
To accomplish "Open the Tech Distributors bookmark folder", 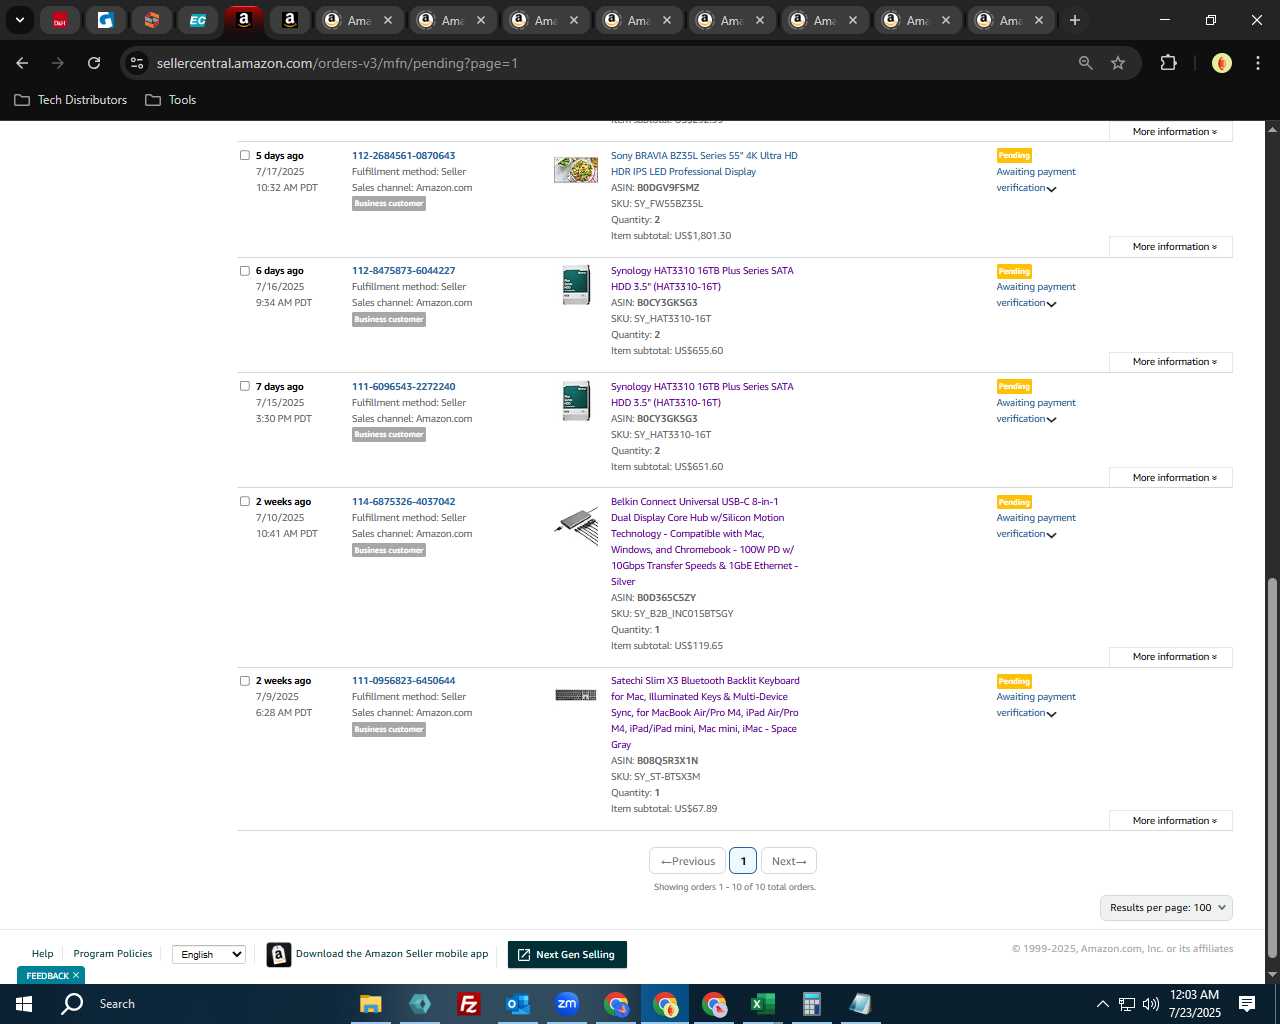I will click(x=71, y=100).
